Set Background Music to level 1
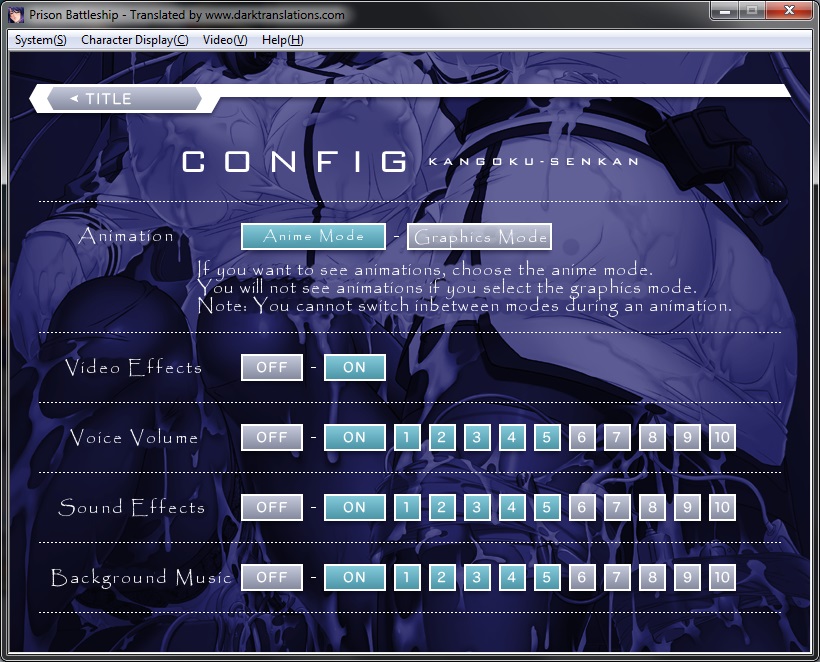 [x=407, y=577]
